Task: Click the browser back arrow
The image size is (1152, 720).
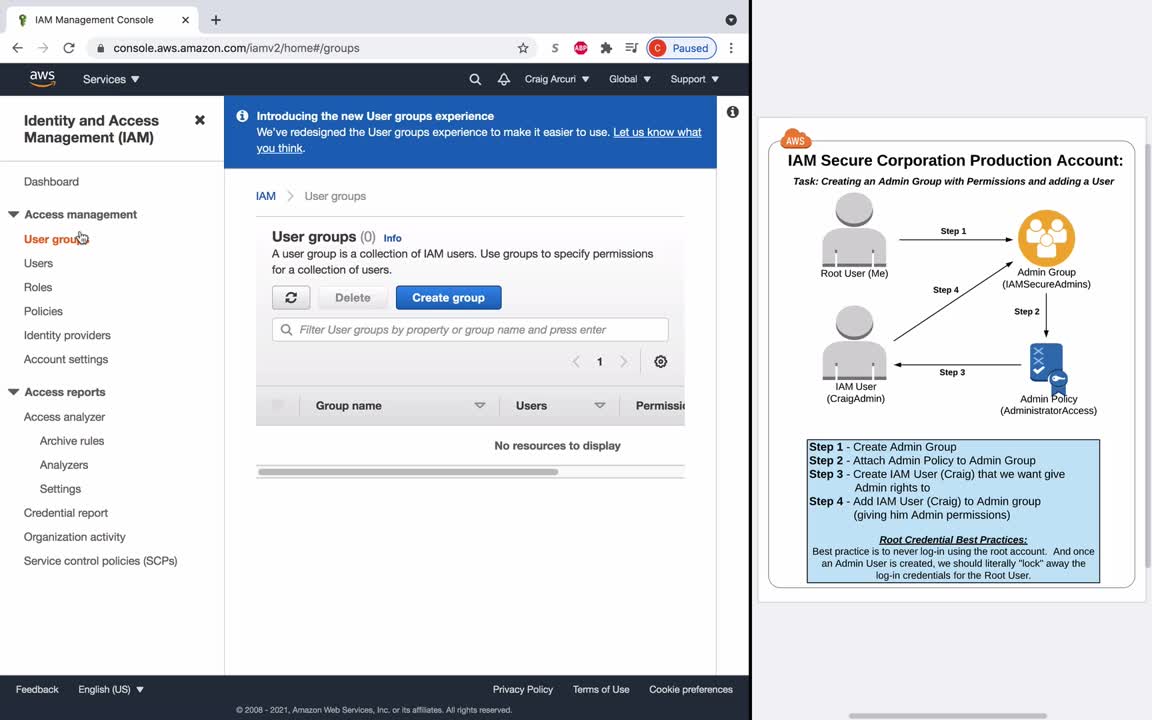Action: click(18, 48)
